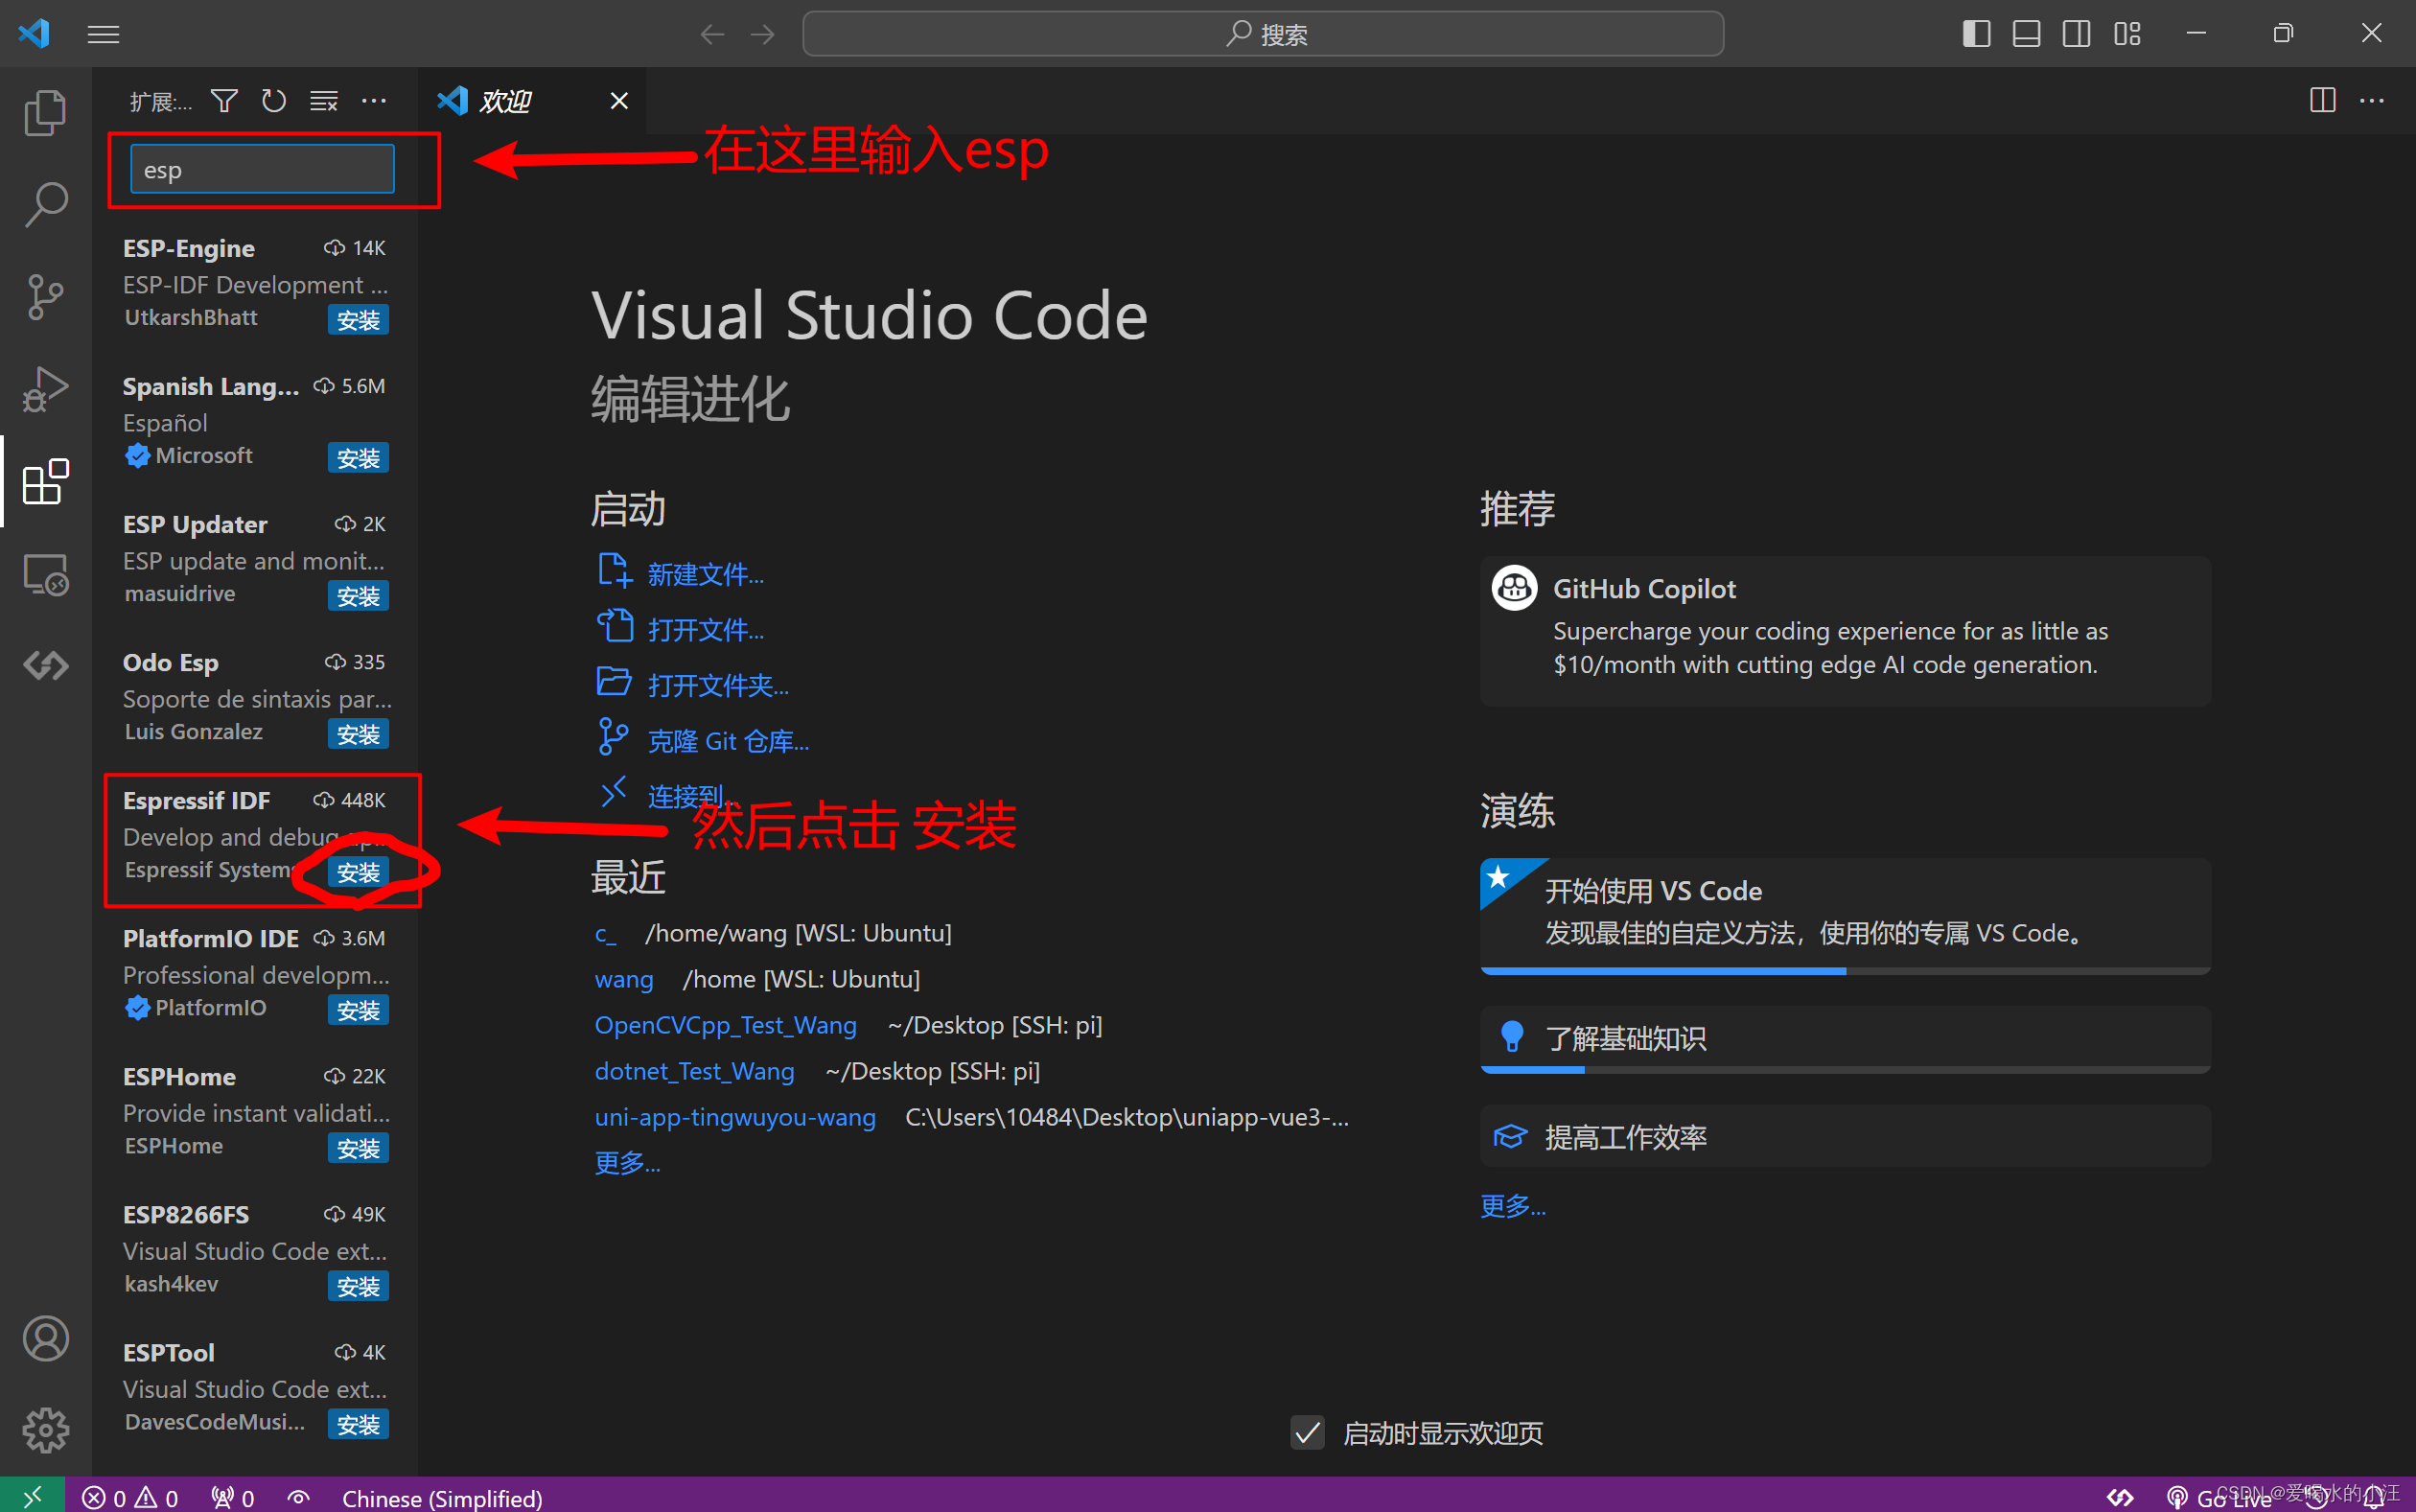
Task: Open the extensions filter dropdown
Action: pos(224,100)
